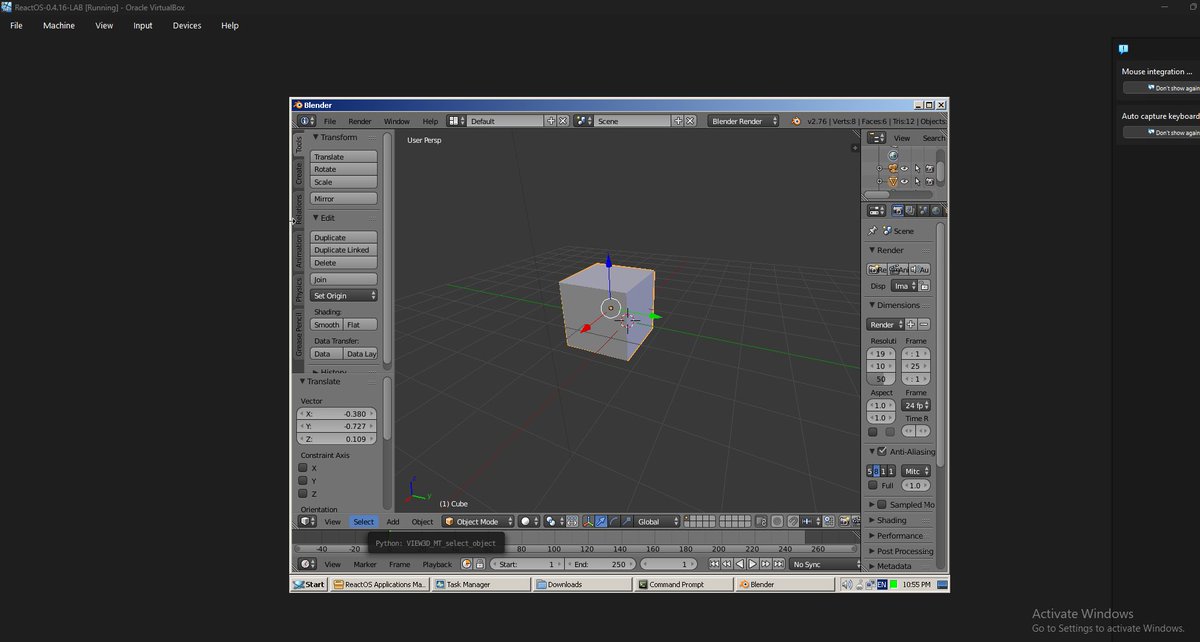
Task: Click the timeline editor type icon
Action: click(307, 564)
